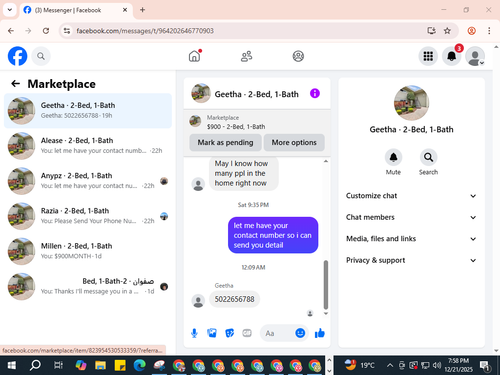Click the message scrollbar thumb

326,284
